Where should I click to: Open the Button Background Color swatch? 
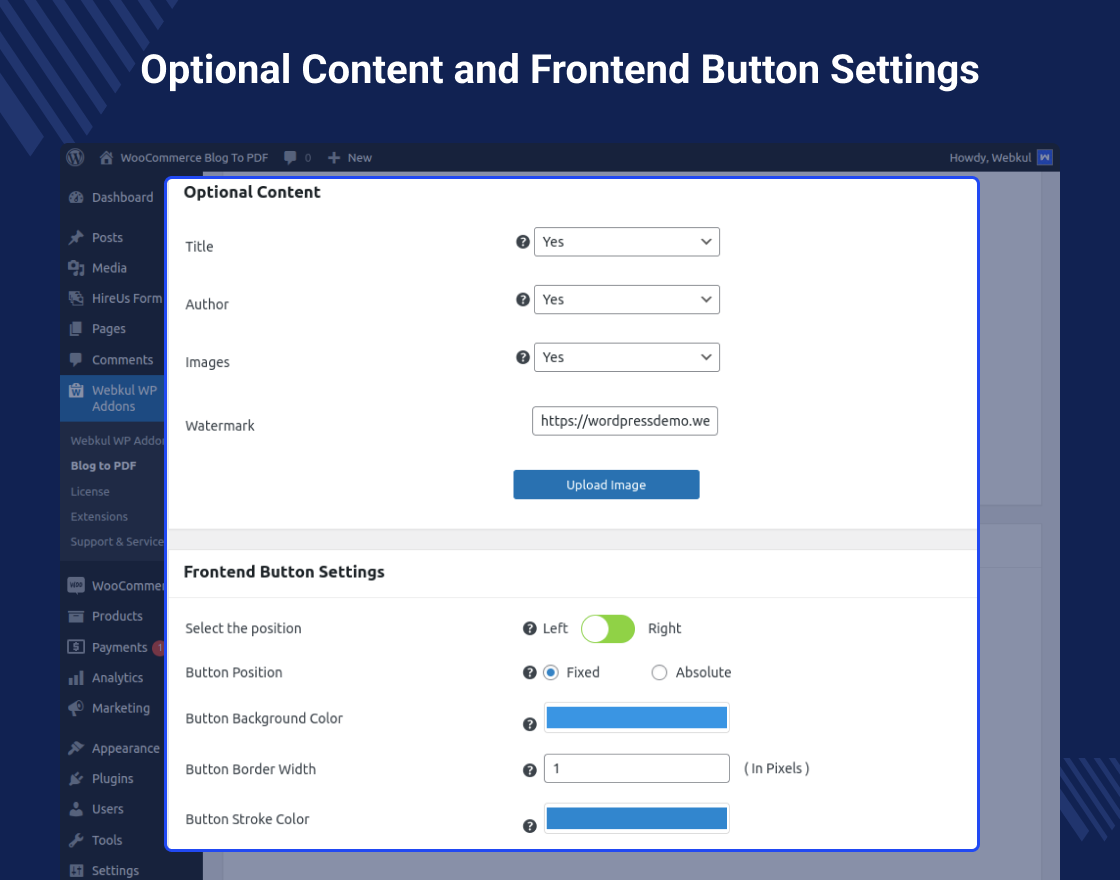click(636, 717)
